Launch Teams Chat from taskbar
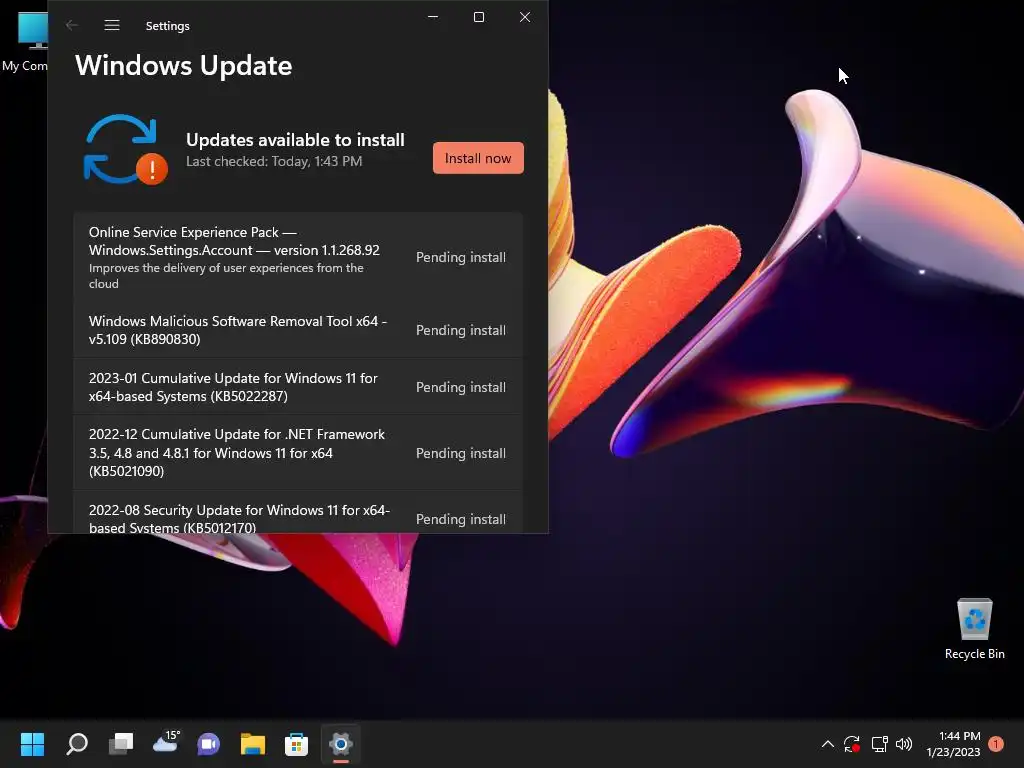This screenshot has height=768, width=1024. [x=209, y=744]
